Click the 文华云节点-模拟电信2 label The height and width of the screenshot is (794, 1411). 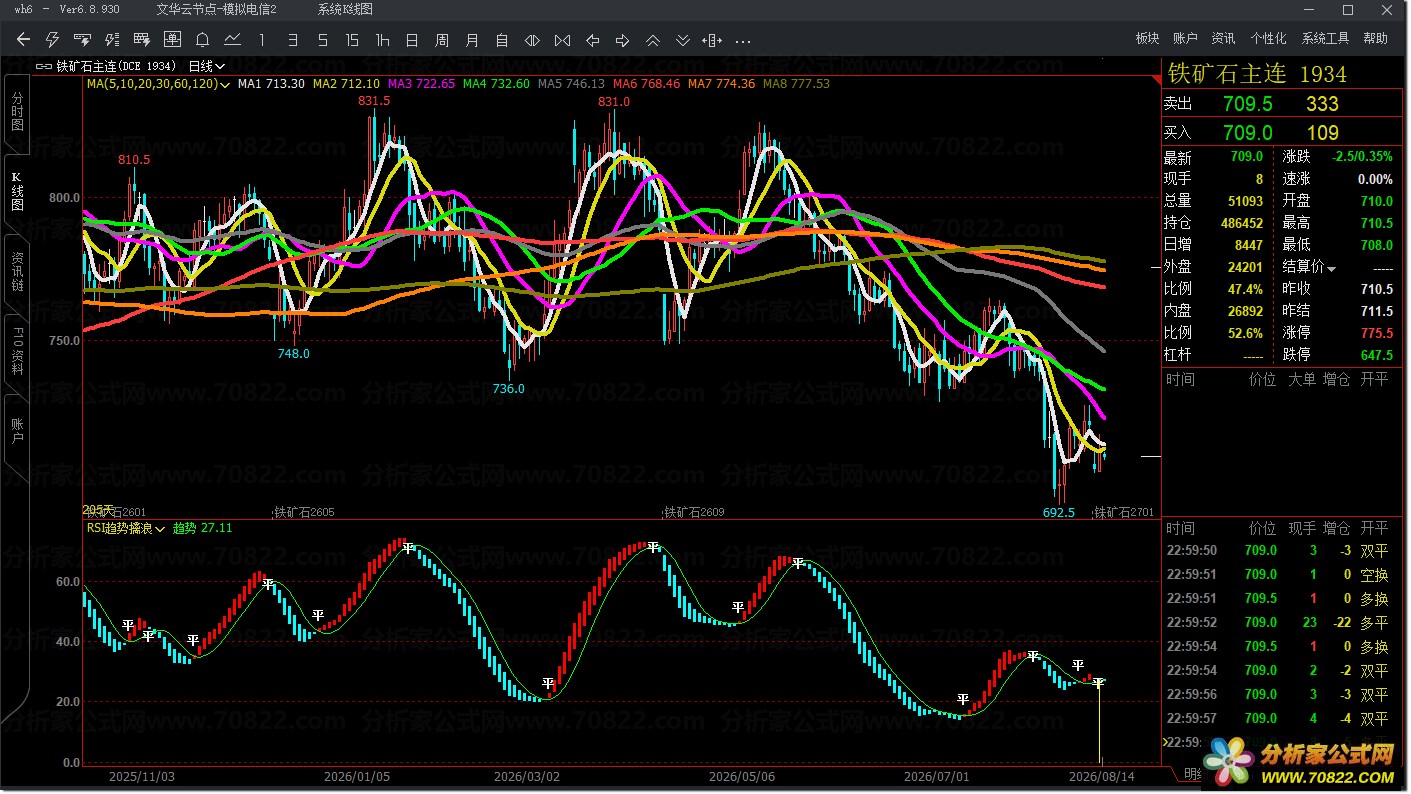pyautogui.click(x=216, y=9)
